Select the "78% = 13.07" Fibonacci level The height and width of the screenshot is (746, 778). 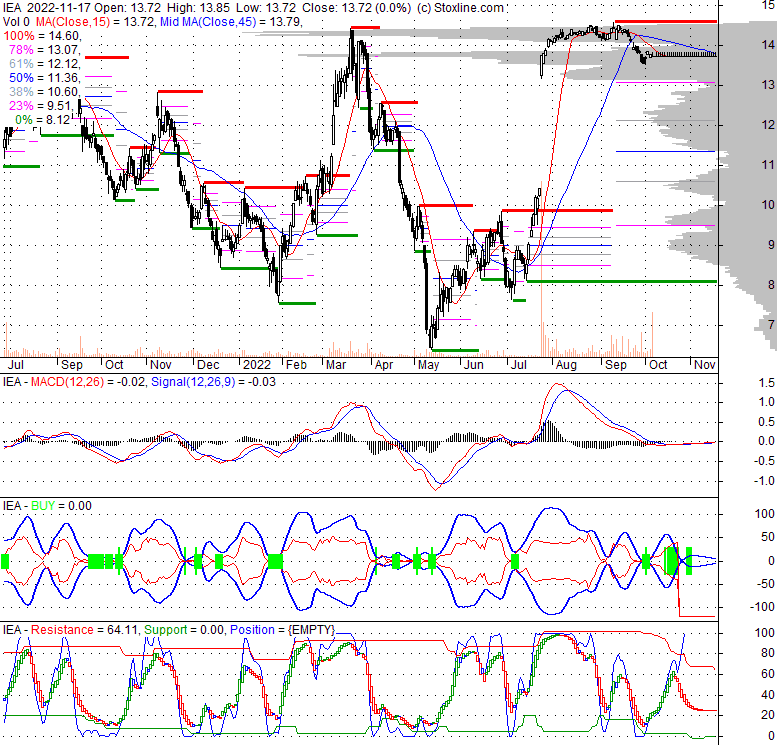pyautogui.click(x=45, y=50)
